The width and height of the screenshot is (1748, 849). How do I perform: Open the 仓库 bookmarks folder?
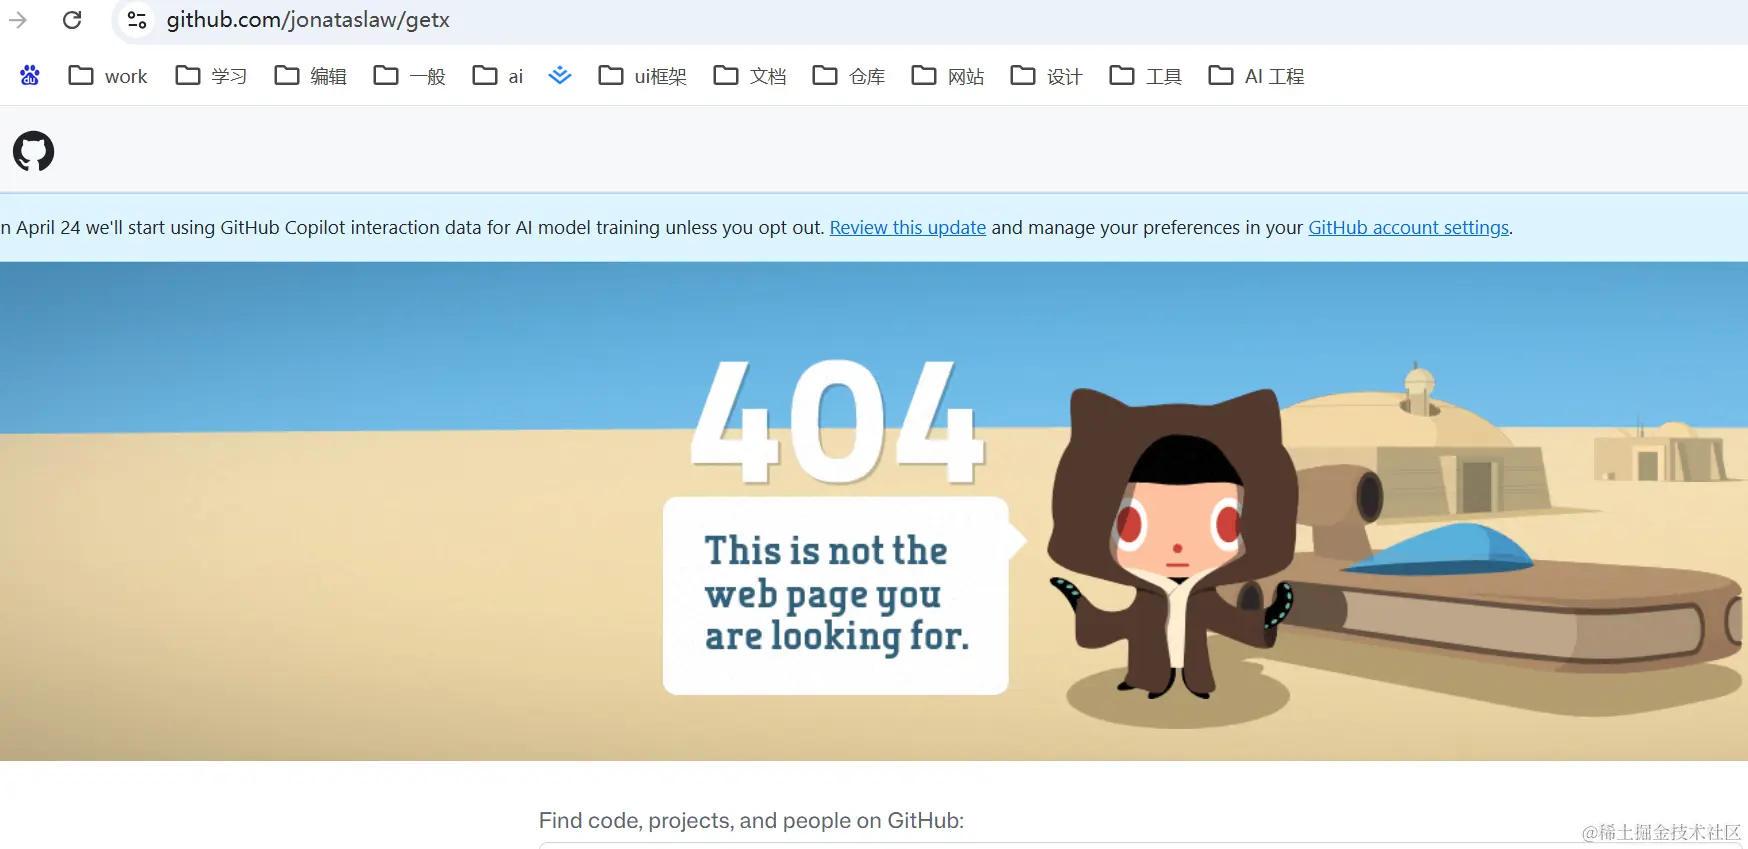point(849,76)
